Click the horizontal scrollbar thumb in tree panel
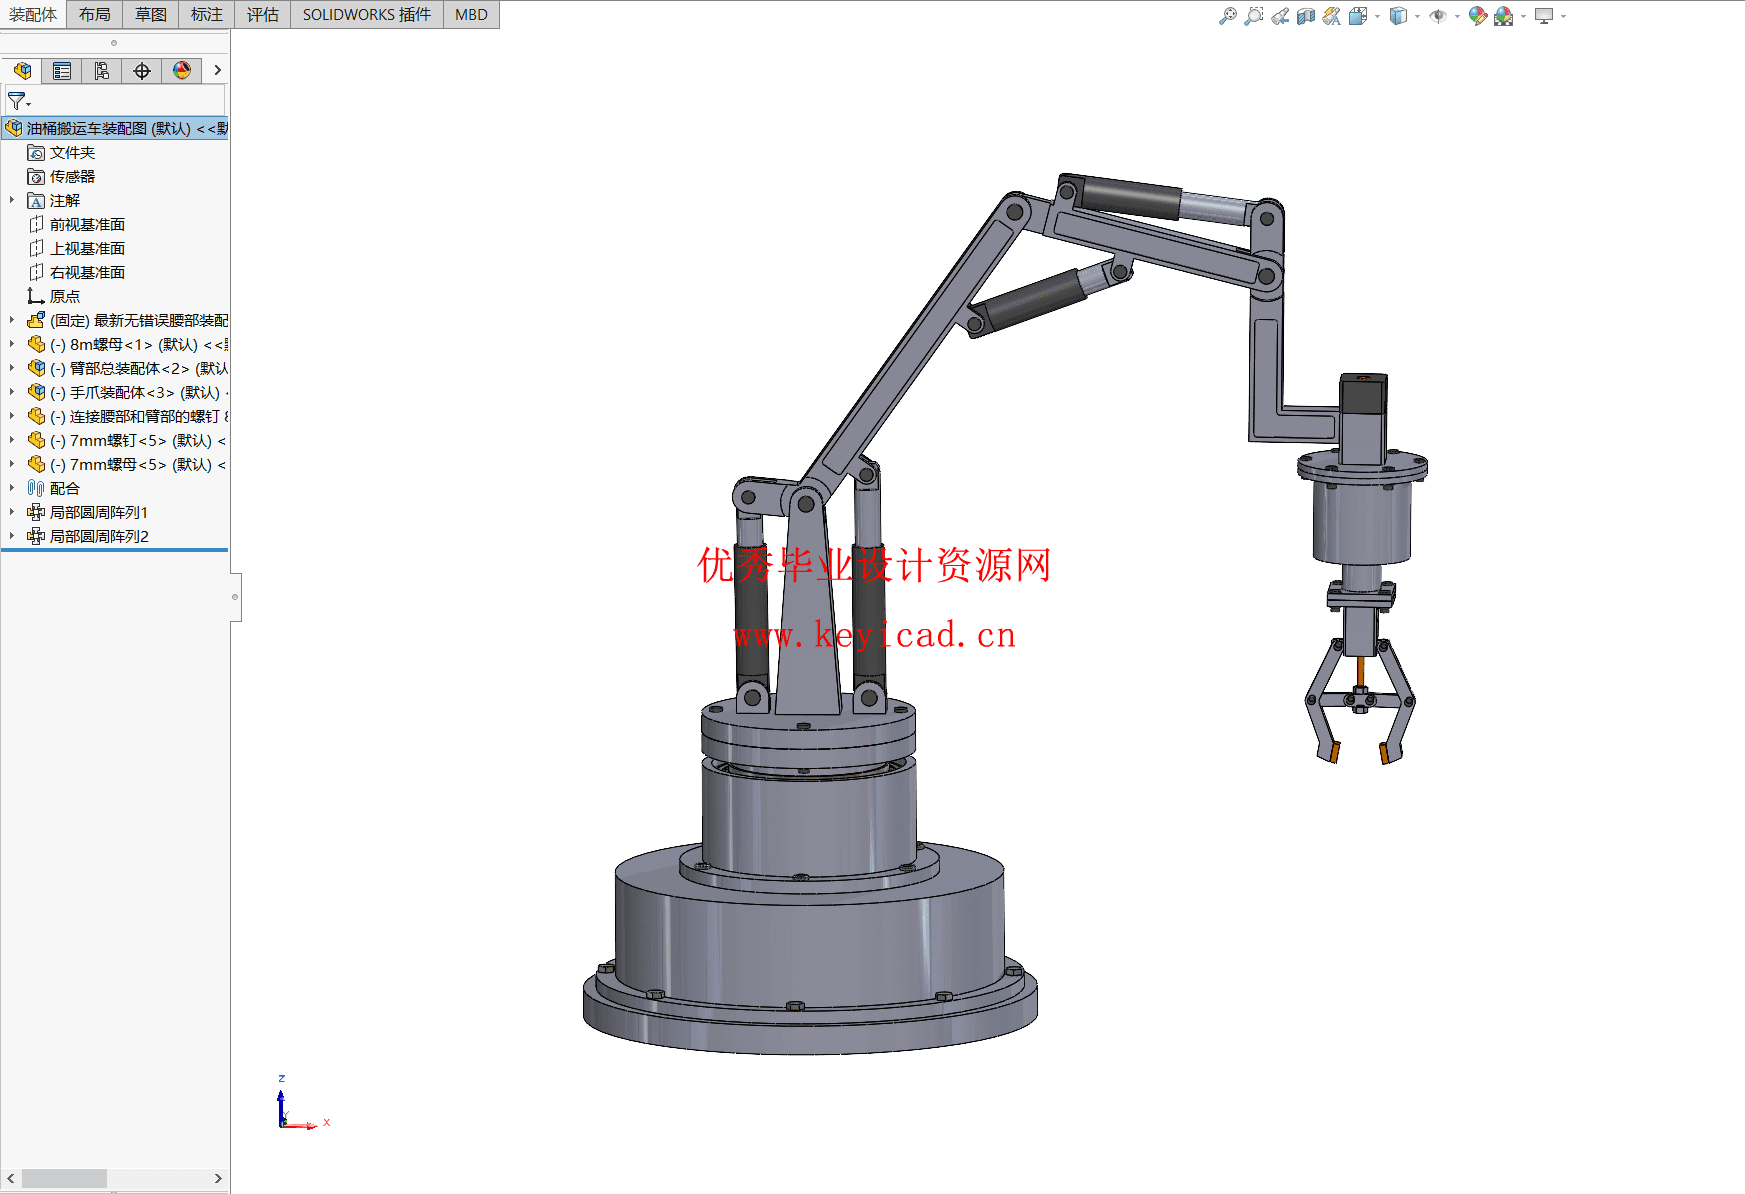 click(64, 1179)
